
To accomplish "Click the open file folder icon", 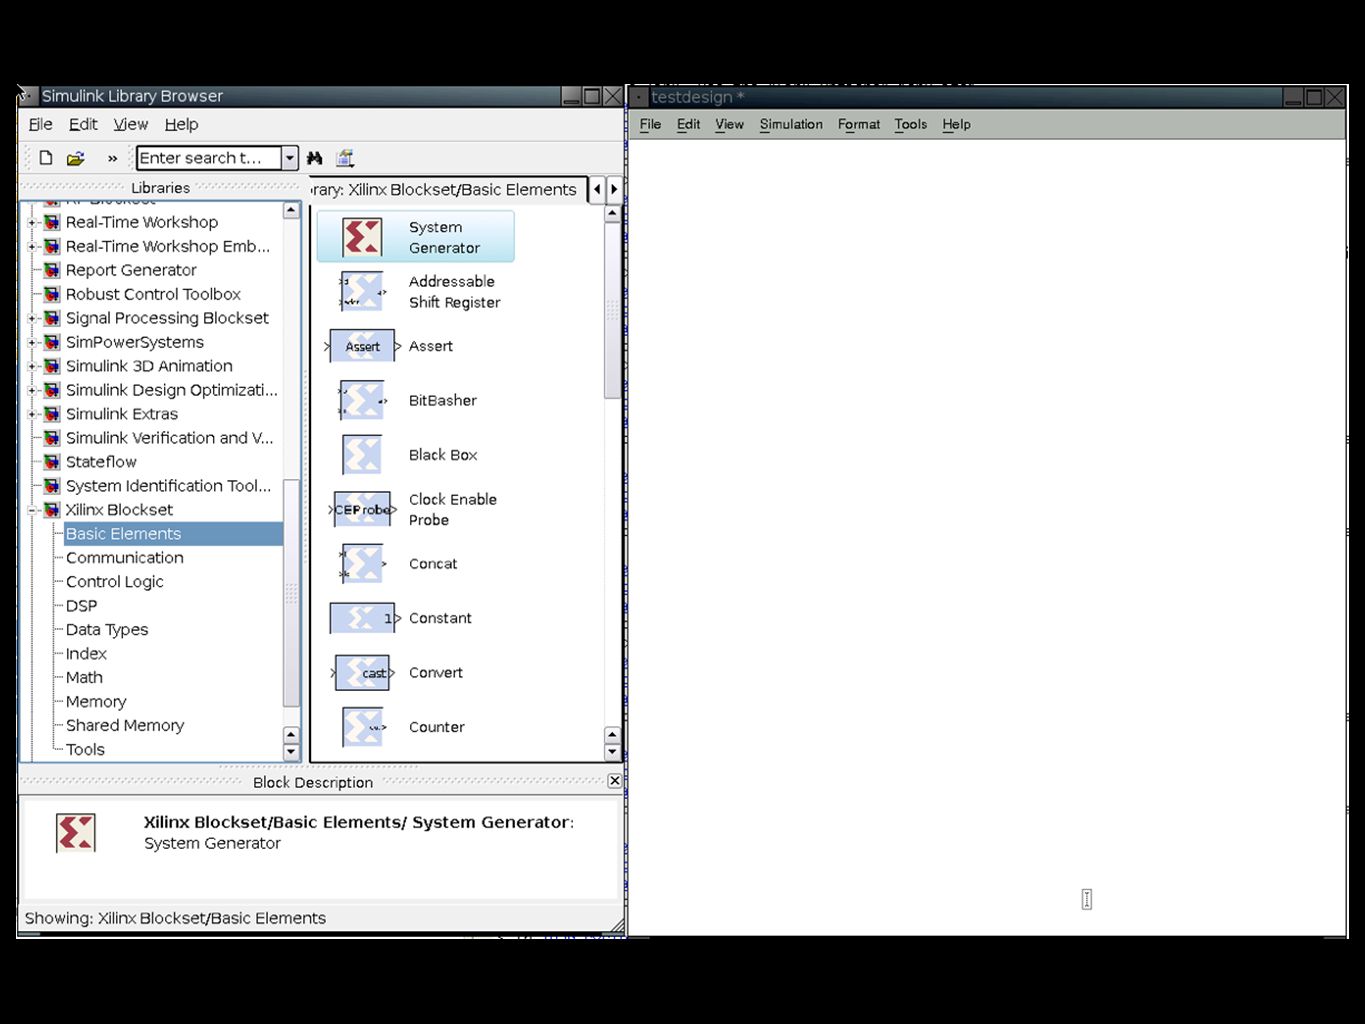I will coord(75,158).
